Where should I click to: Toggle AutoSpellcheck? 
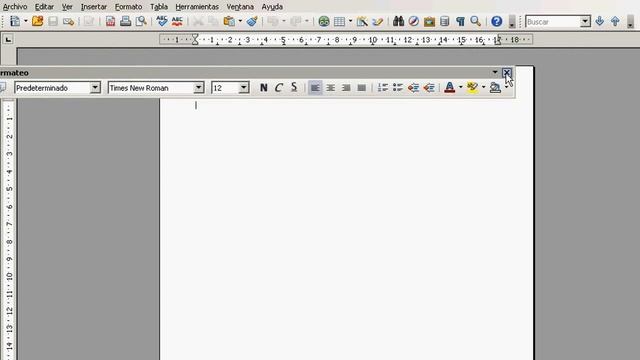coord(177,21)
